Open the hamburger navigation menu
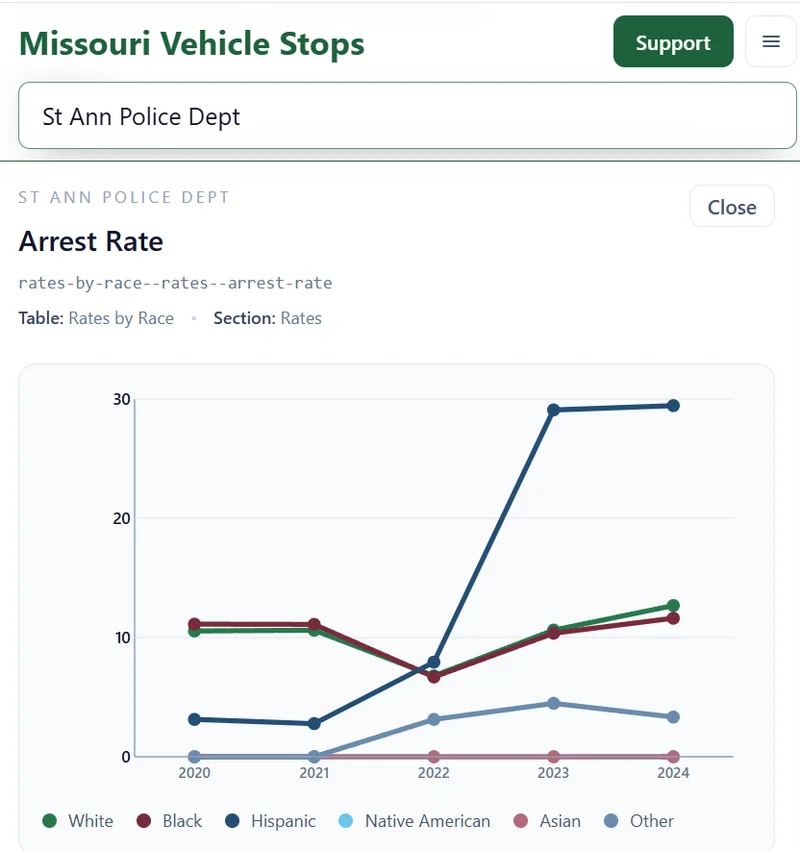Image resolution: width=800 pixels, height=851 pixels. pyautogui.click(x=771, y=42)
